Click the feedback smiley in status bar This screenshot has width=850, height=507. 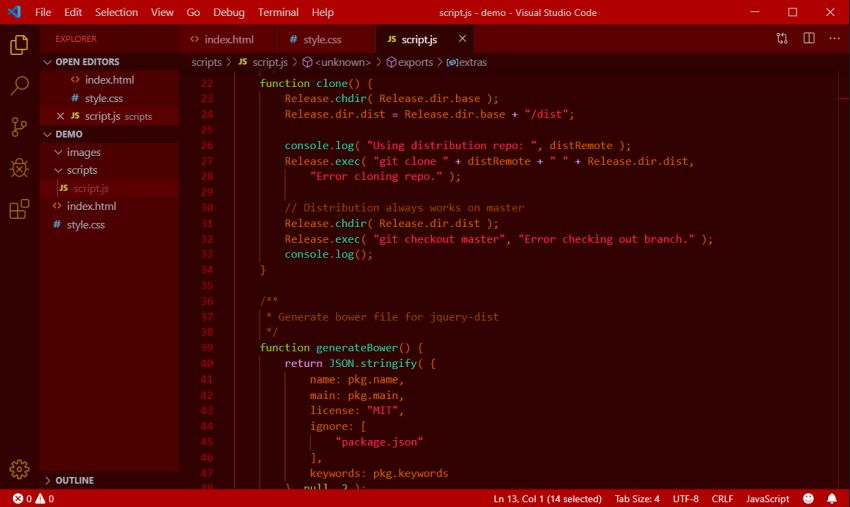coord(807,498)
